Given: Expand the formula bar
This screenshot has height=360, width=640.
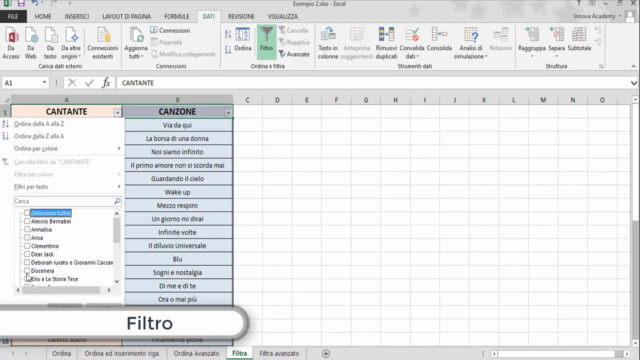Looking at the screenshot, I should click(x=633, y=83).
